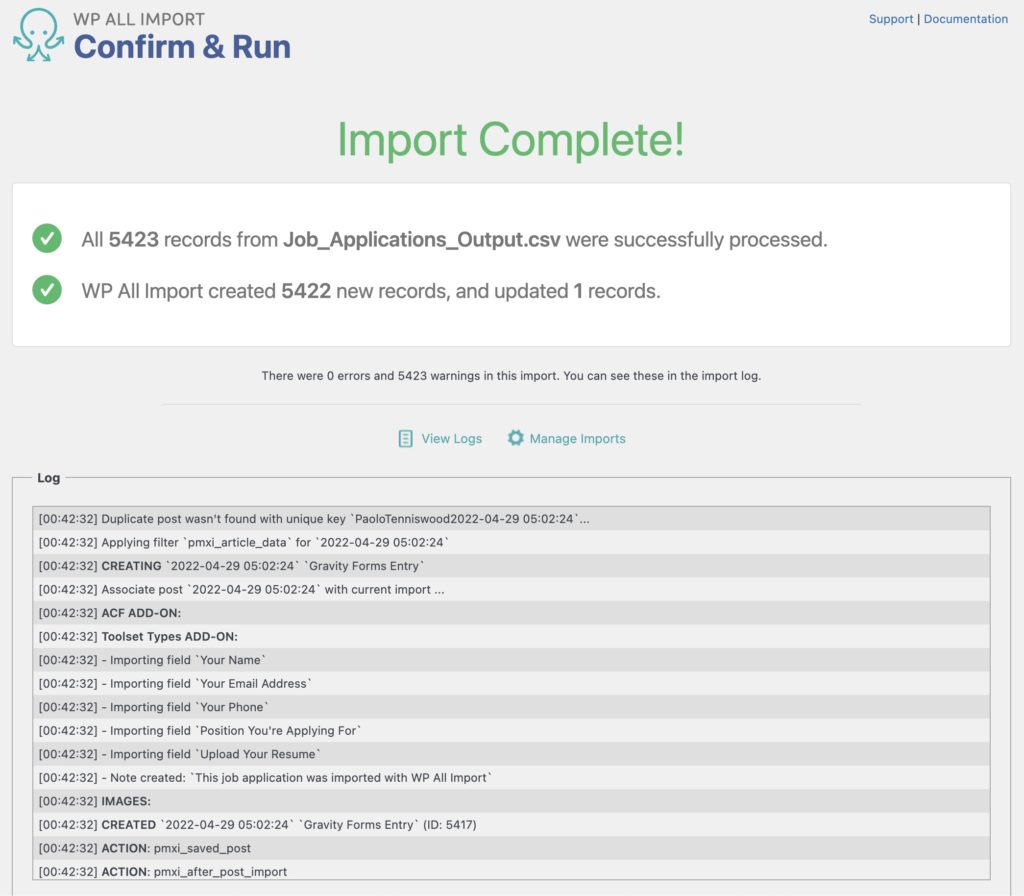Click the gear icon beside Manage Imports
Image resolution: width=1024 pixels, height=896 pixels.
pos(516,438)
